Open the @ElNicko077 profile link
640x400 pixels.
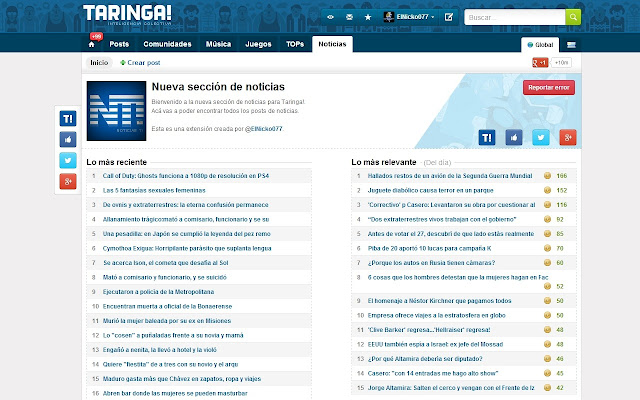click(264, 129)
